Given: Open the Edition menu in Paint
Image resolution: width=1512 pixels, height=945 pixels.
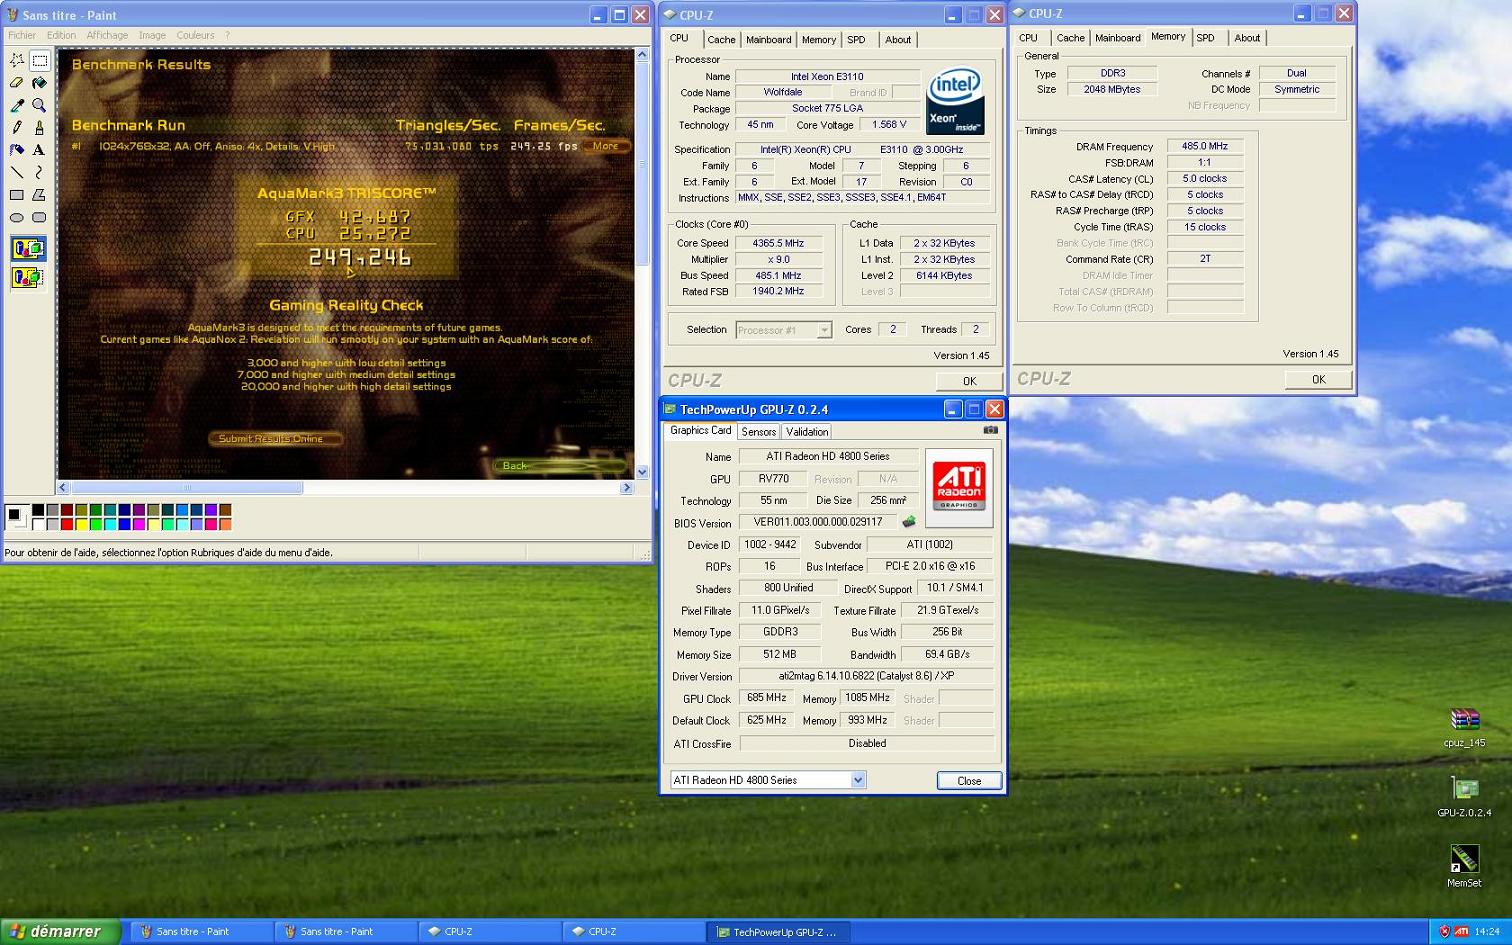Looking at the screenshot, I should click(61, 35).
